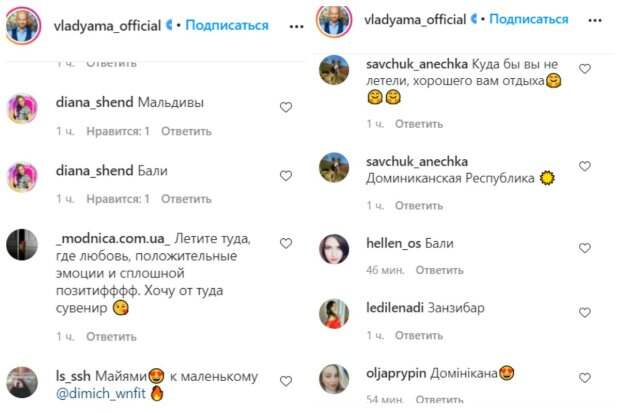Screen dimensions: 620x413
Task: Open the _modnica.com.ua_ username
Action: click(x=113, y=239)
